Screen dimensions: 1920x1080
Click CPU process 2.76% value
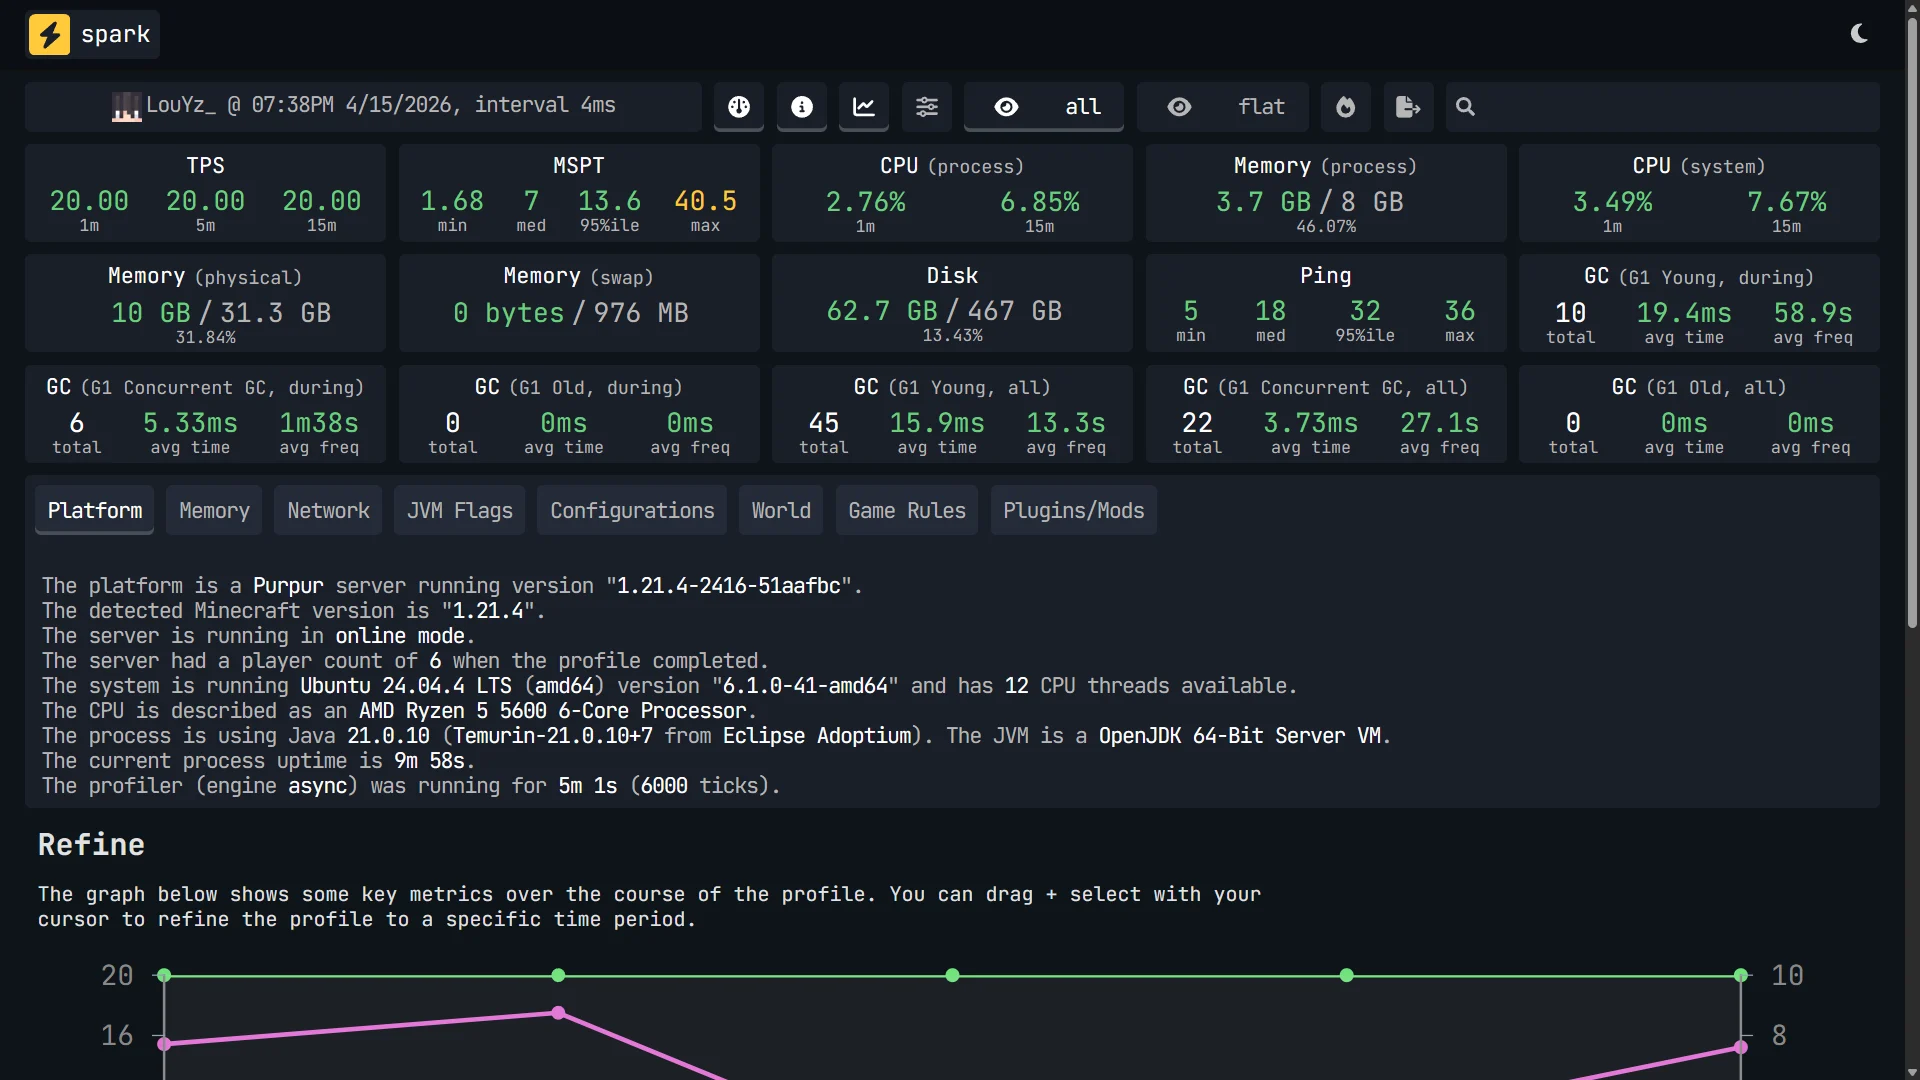click(866, 203)
